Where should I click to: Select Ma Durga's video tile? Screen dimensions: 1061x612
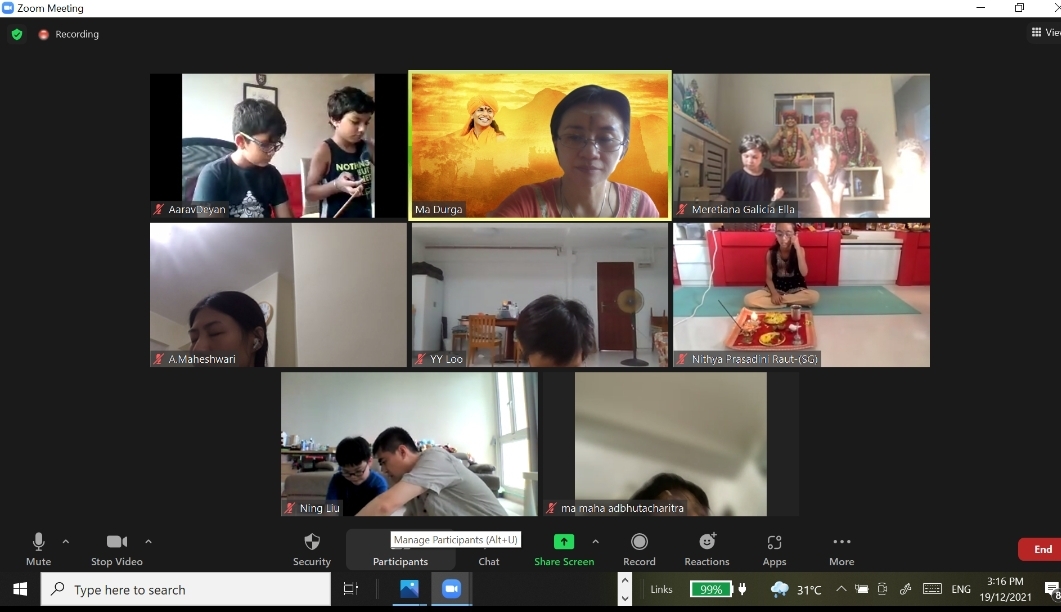[x=540, y=145]
